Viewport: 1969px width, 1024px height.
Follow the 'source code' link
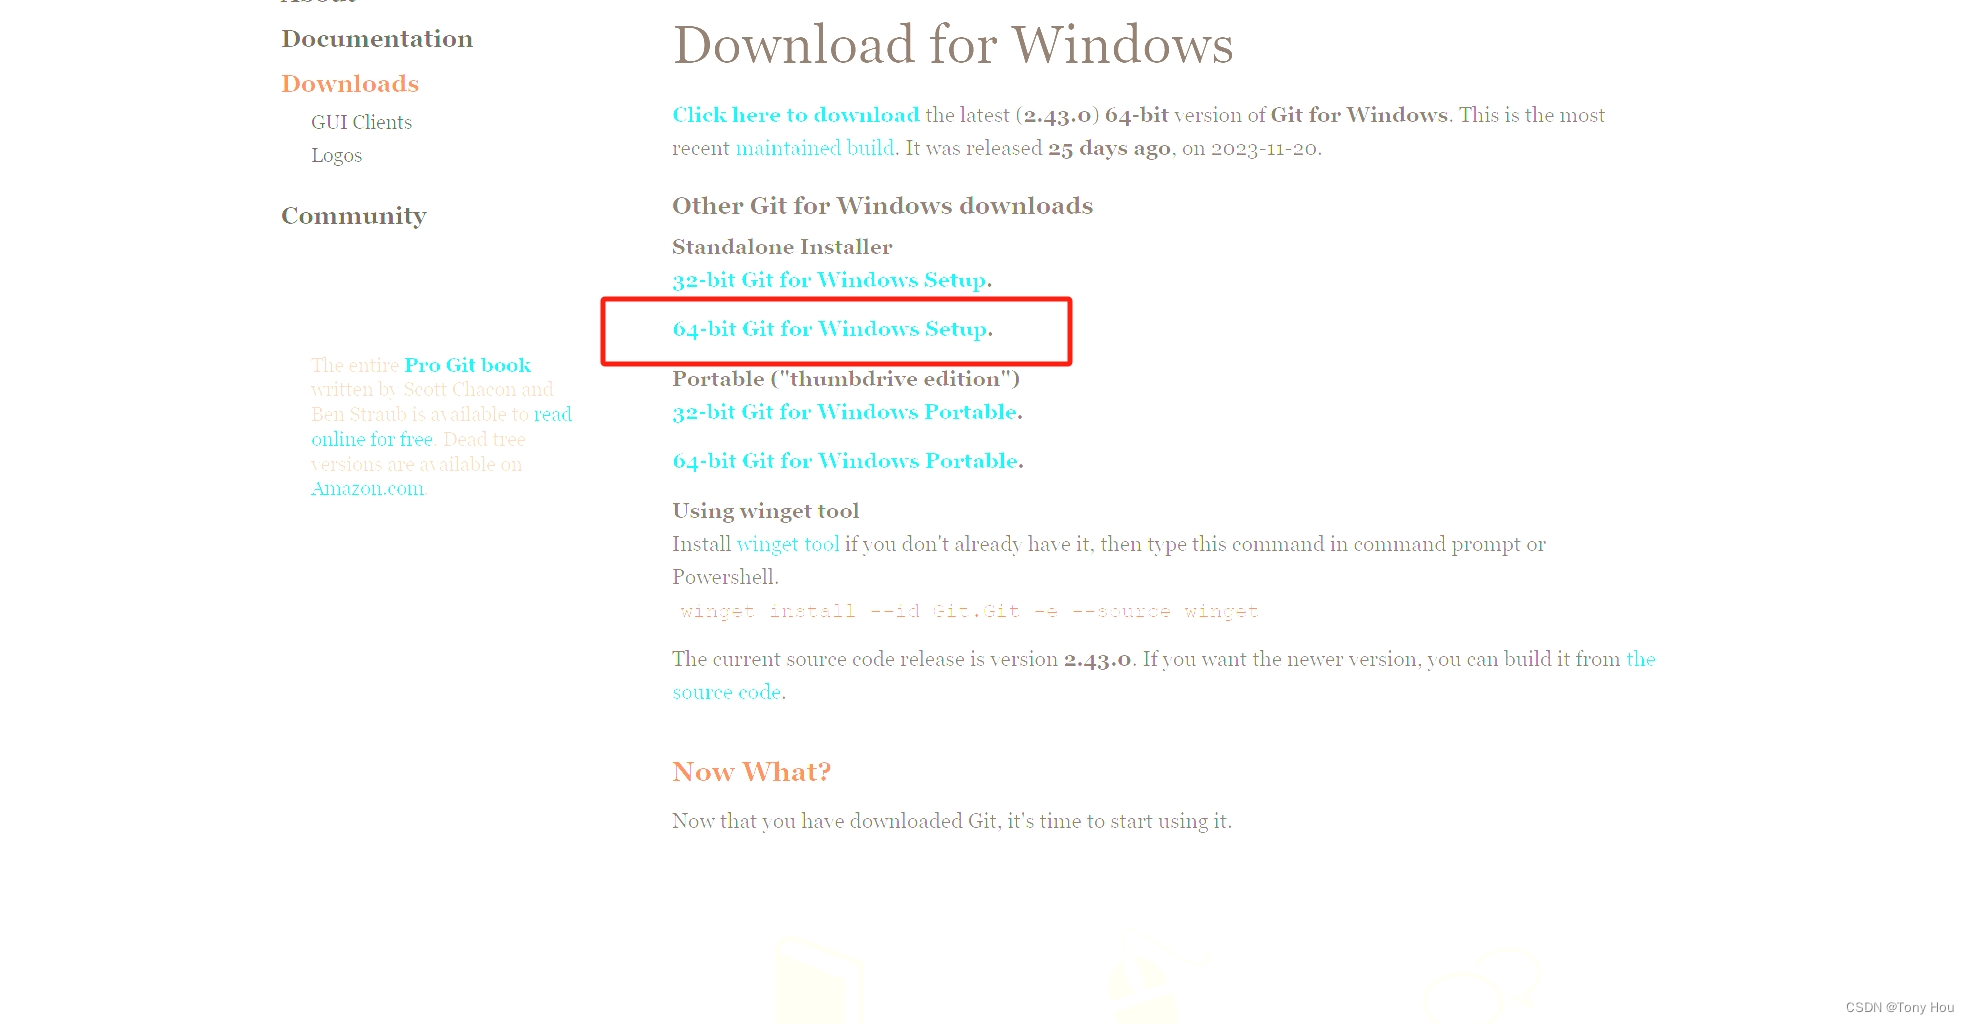(727, 692)
